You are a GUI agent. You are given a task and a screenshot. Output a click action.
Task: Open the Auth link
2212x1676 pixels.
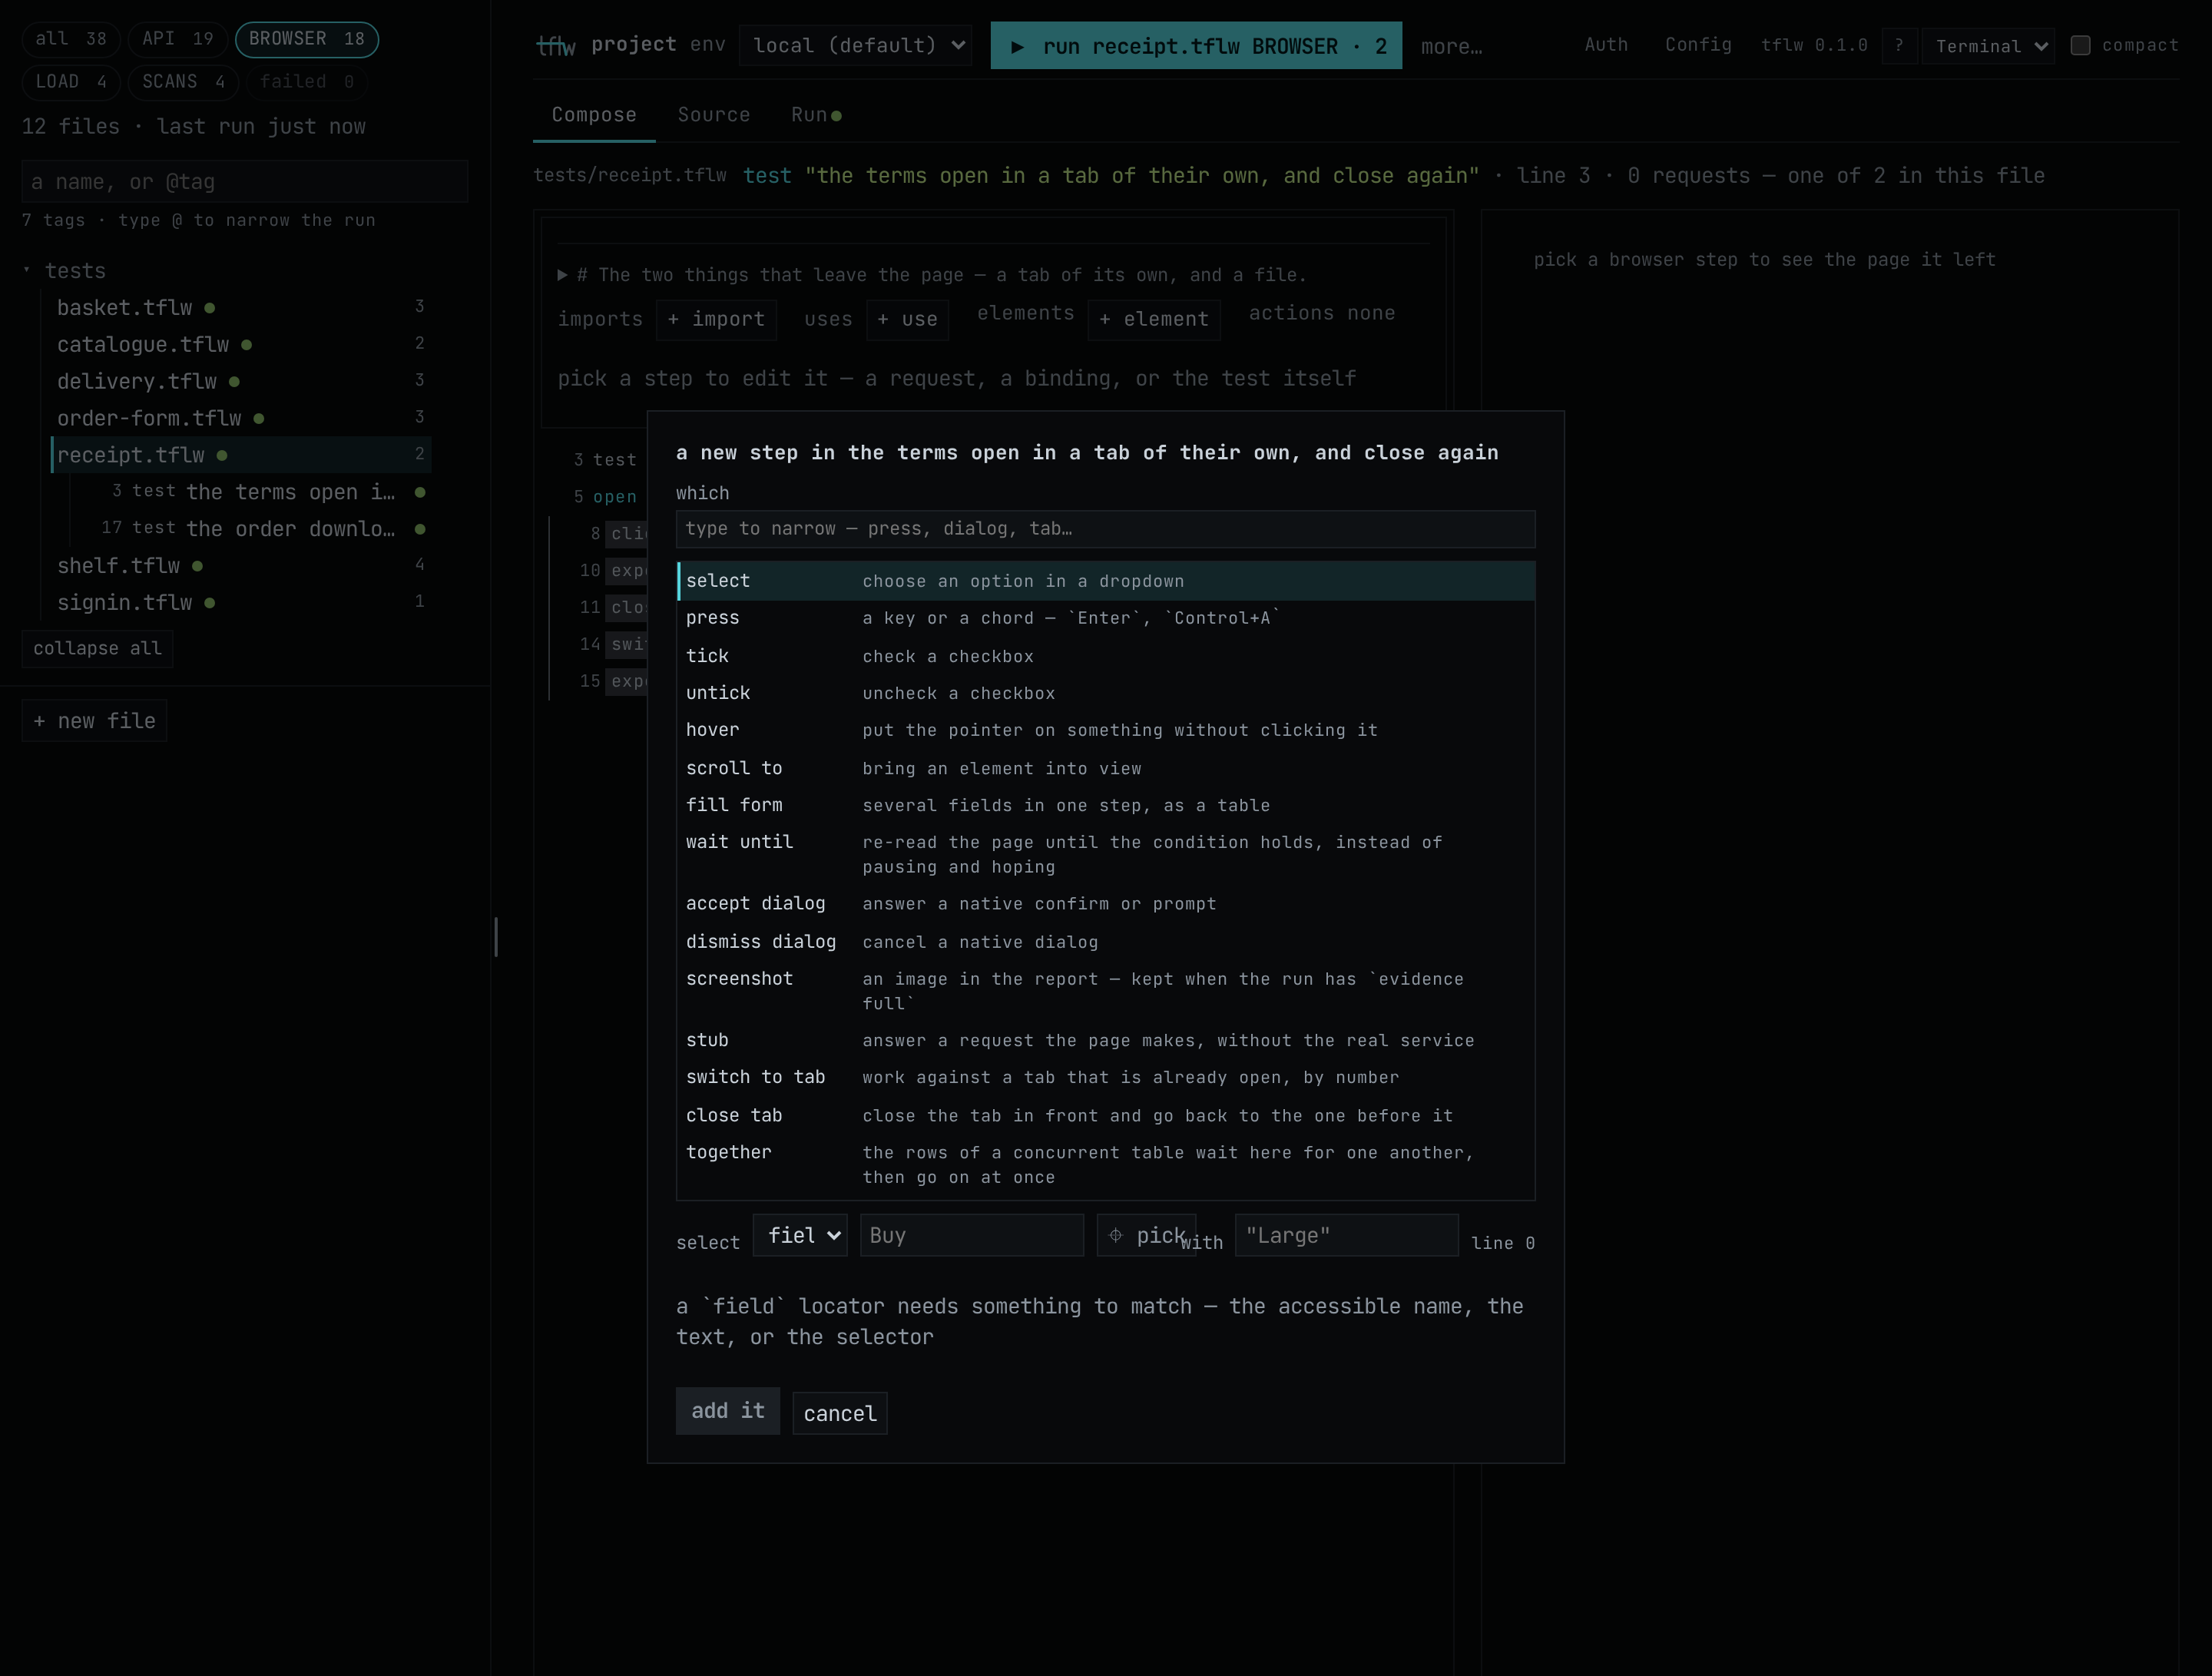click(1606, 45)
